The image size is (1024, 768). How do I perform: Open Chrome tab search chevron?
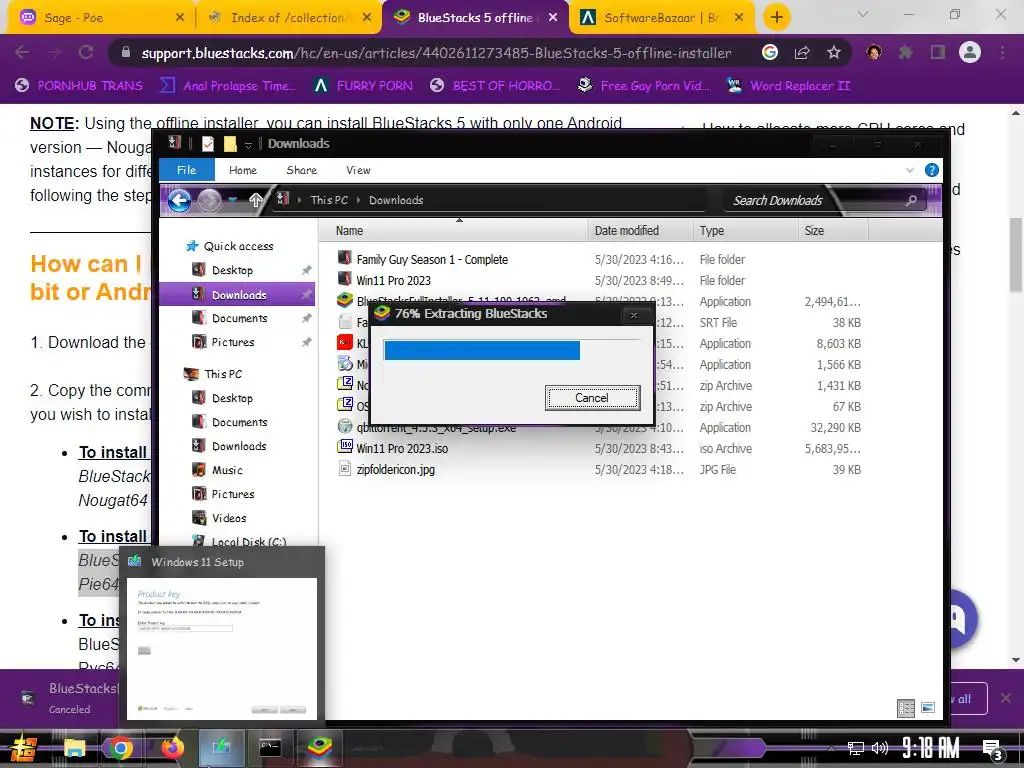pos(863,14)
